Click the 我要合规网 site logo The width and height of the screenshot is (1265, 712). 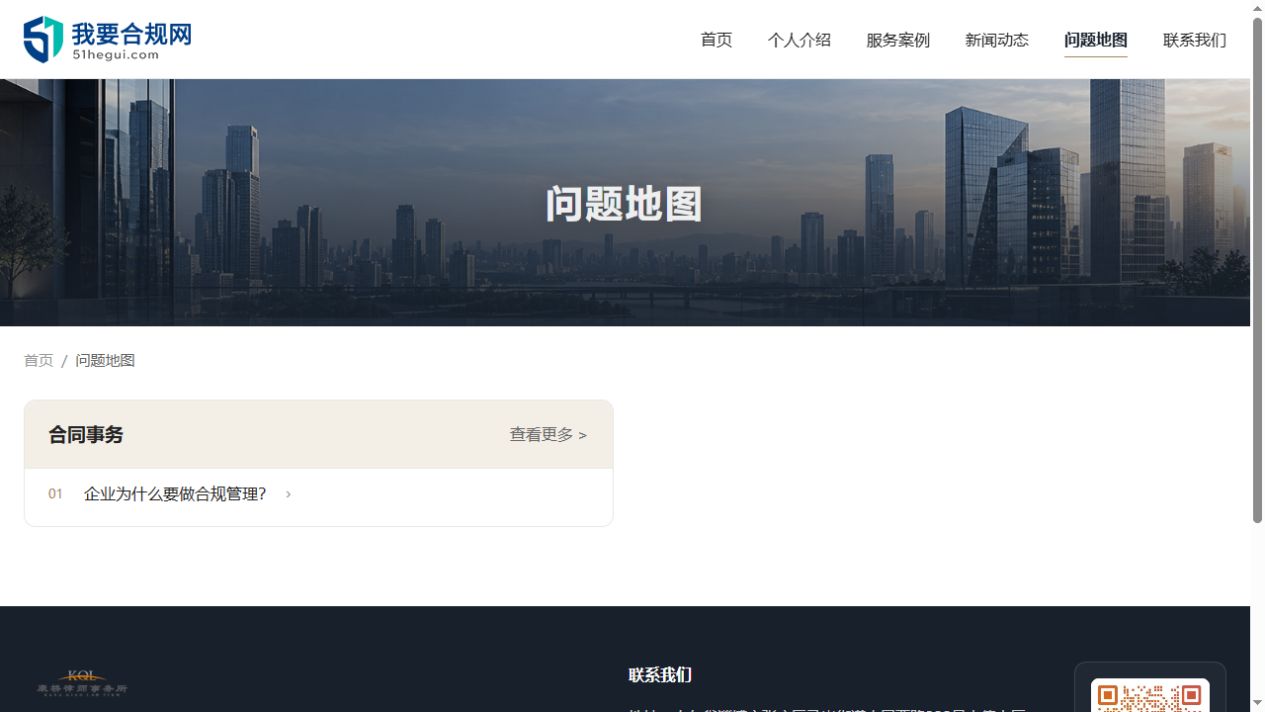107,39
